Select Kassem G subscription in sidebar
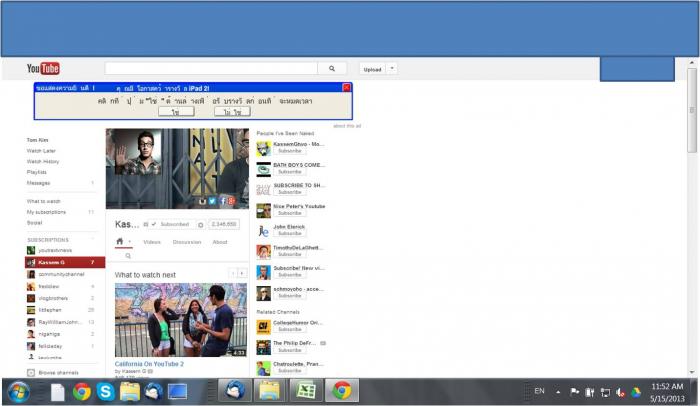700x406 pixels. [65, 262]
